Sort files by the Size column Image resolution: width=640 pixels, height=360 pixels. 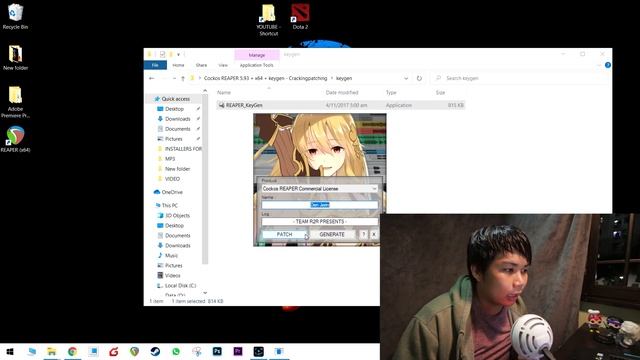(x=440, y=93)
